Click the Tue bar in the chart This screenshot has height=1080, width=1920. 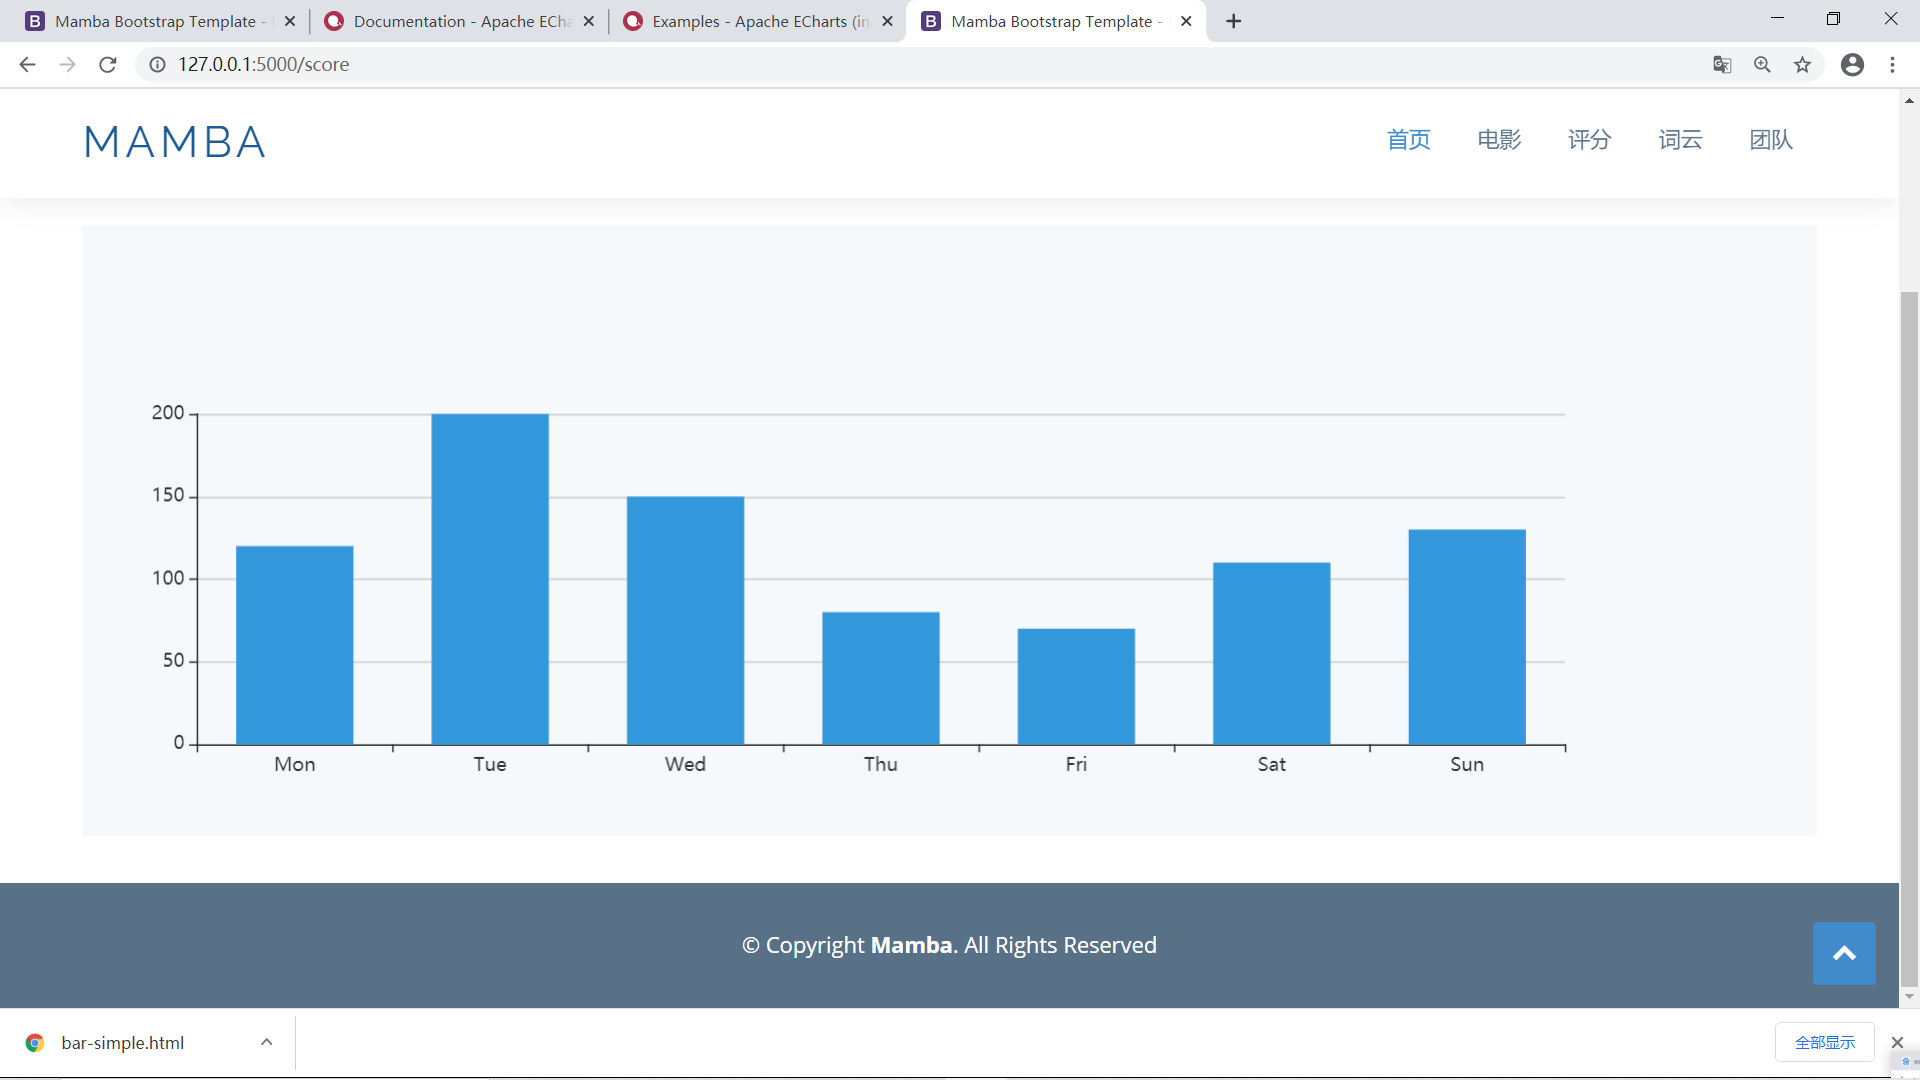[x=490, y=578]
